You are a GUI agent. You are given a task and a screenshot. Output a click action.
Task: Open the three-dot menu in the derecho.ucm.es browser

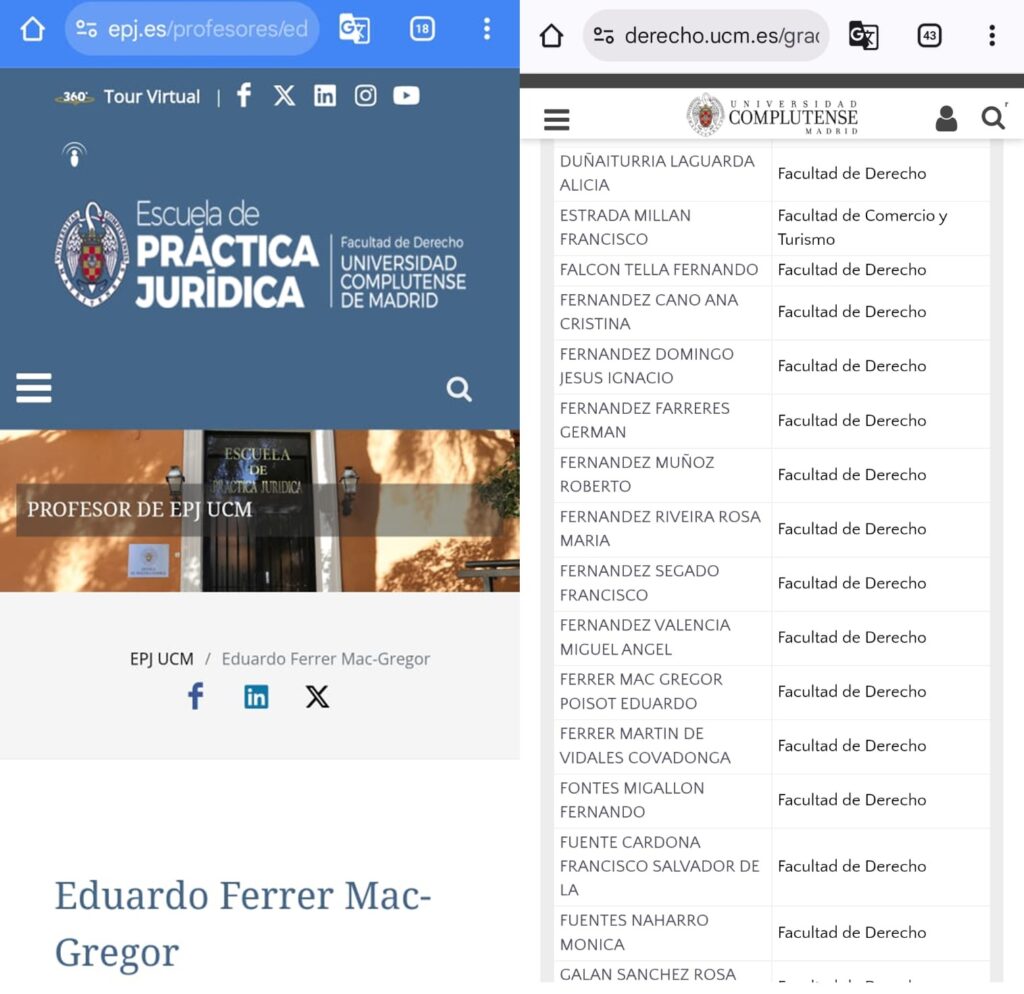(x=992, y=35)
